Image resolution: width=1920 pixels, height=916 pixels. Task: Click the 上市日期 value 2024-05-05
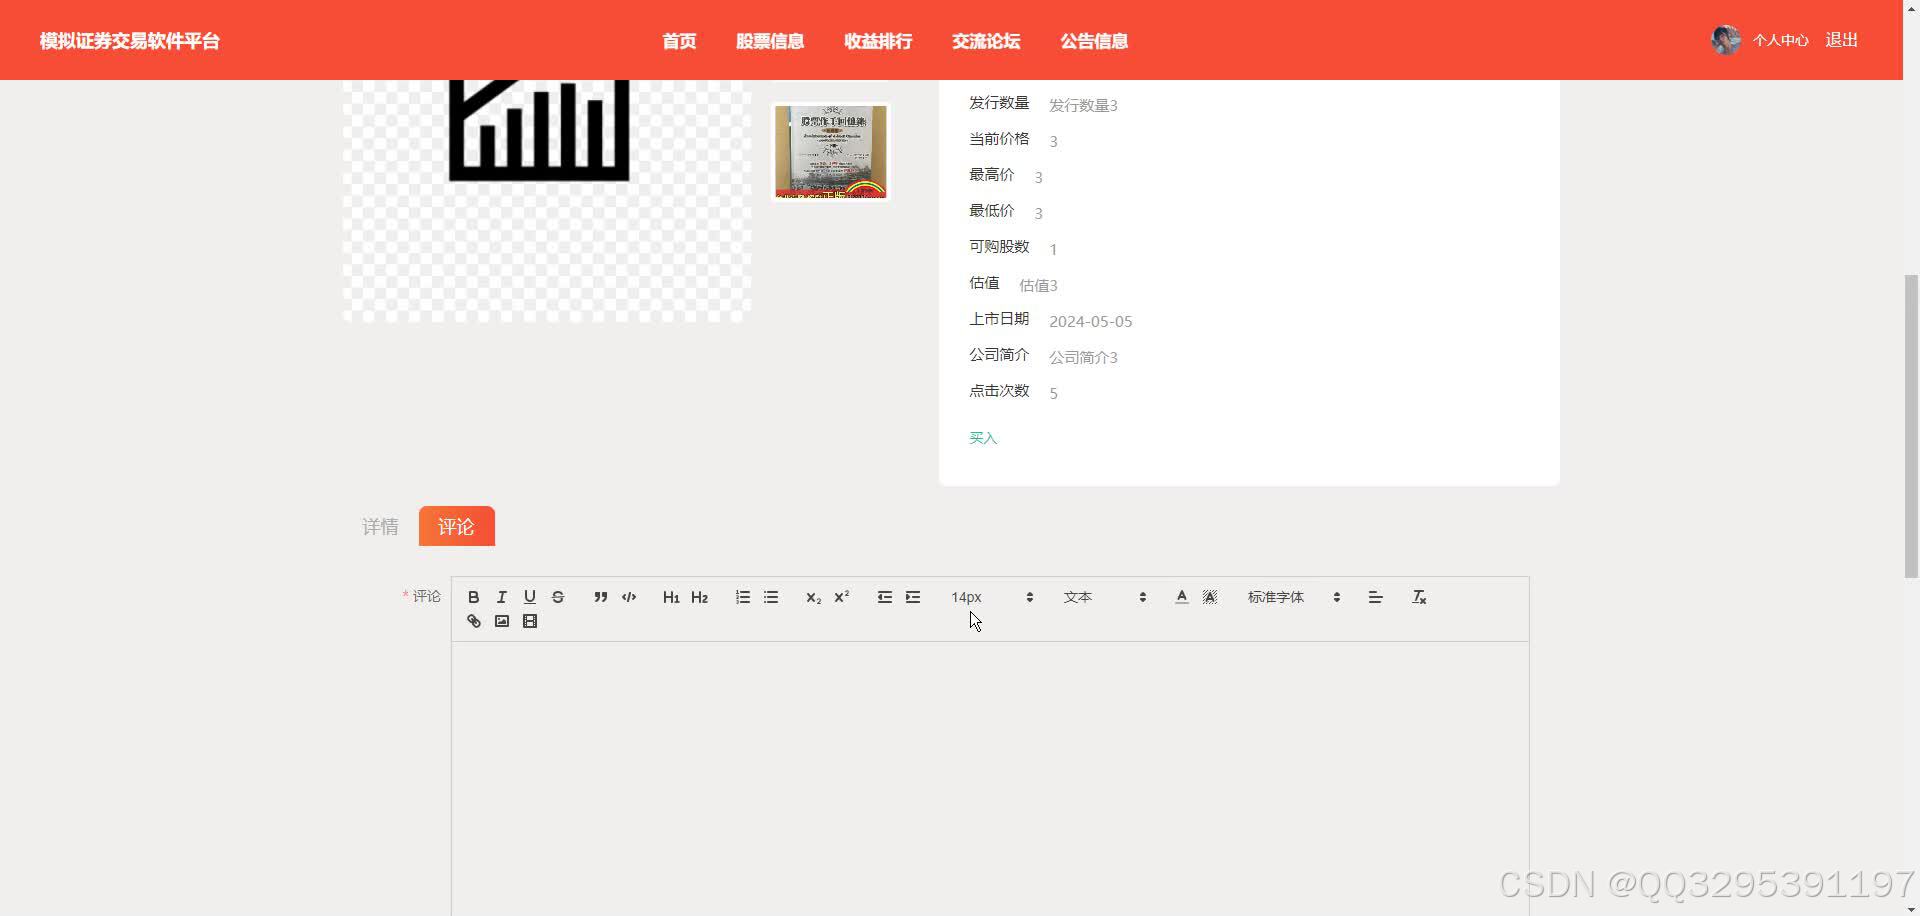tap(1090, 321)
